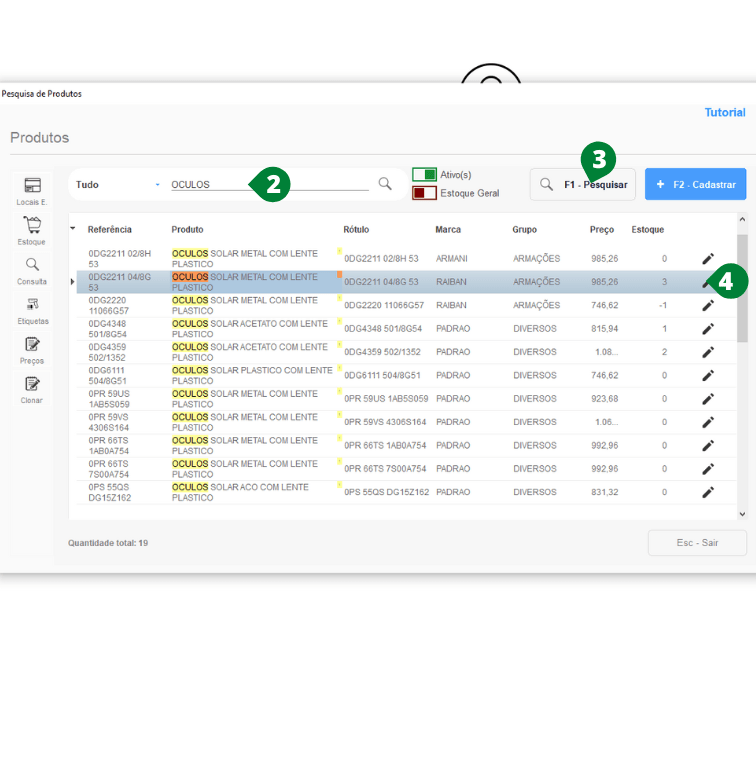Open the Clonar icon in sidebar

32,389
